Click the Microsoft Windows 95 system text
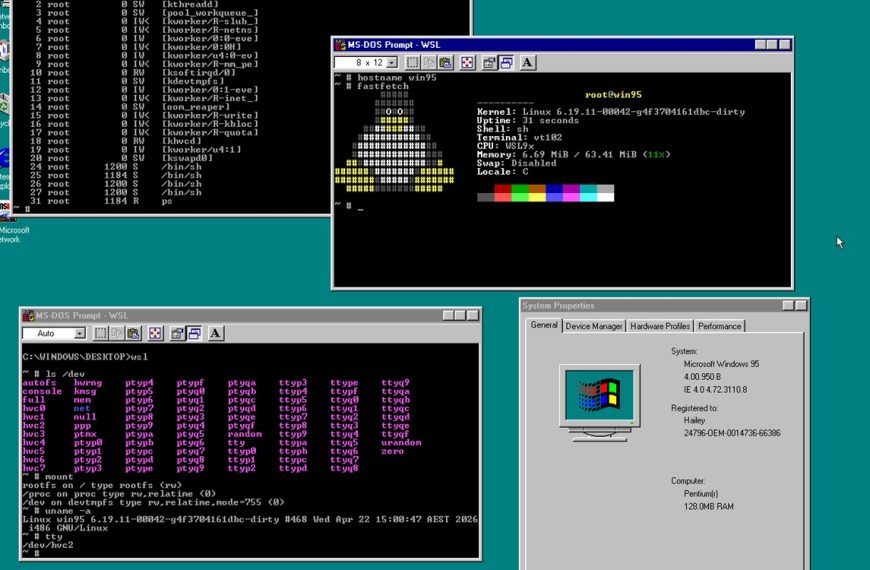The image size is (870, 570). coord(721,364)
